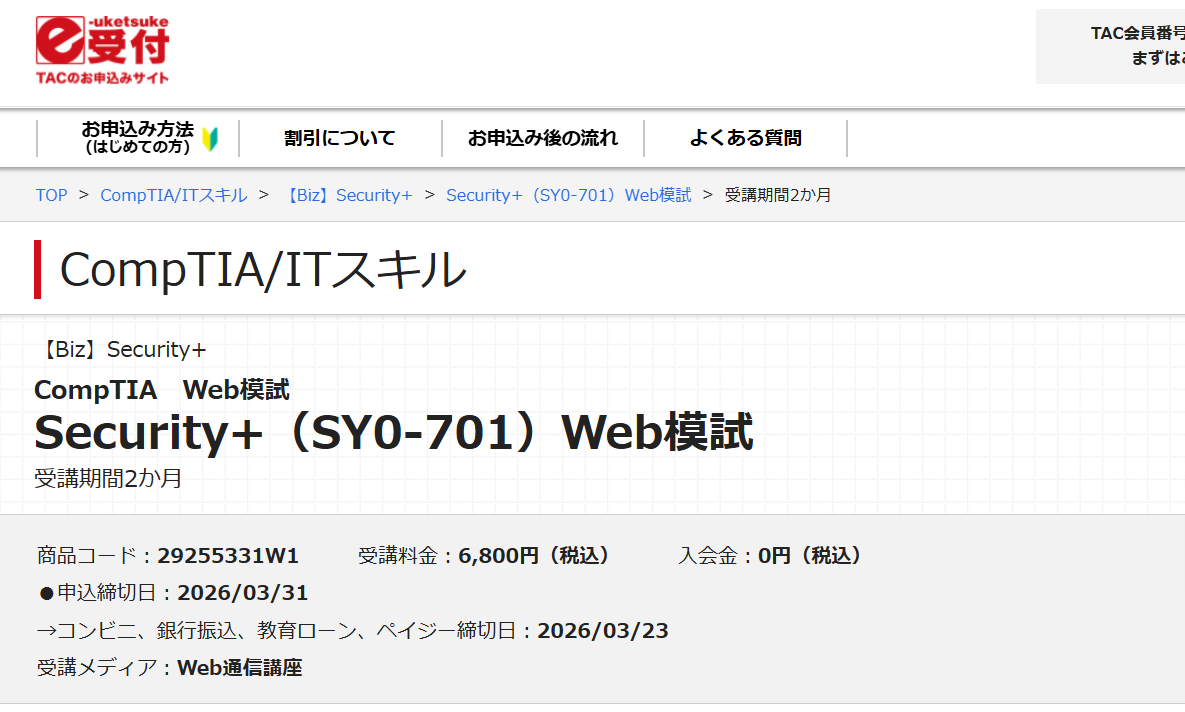Click the Security+（SY0-701）Web模試 title
The height and width of the screenshot is (712, 1185).
coord(394,432)
